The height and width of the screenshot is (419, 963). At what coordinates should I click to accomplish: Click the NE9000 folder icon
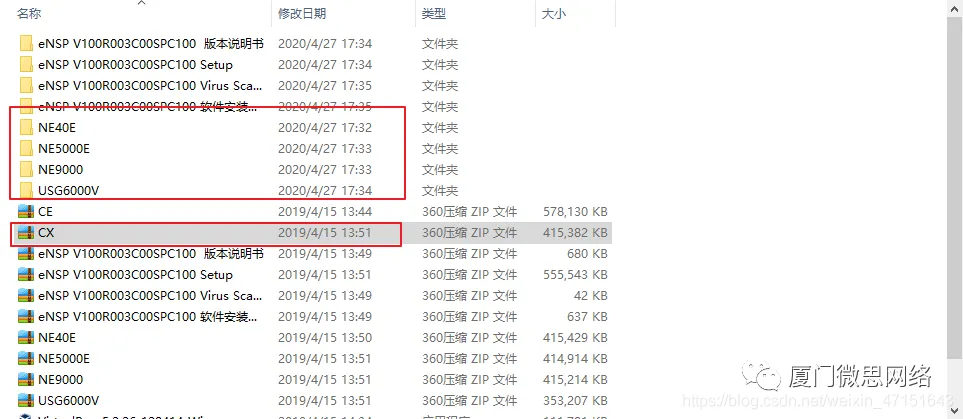(26, 170)
